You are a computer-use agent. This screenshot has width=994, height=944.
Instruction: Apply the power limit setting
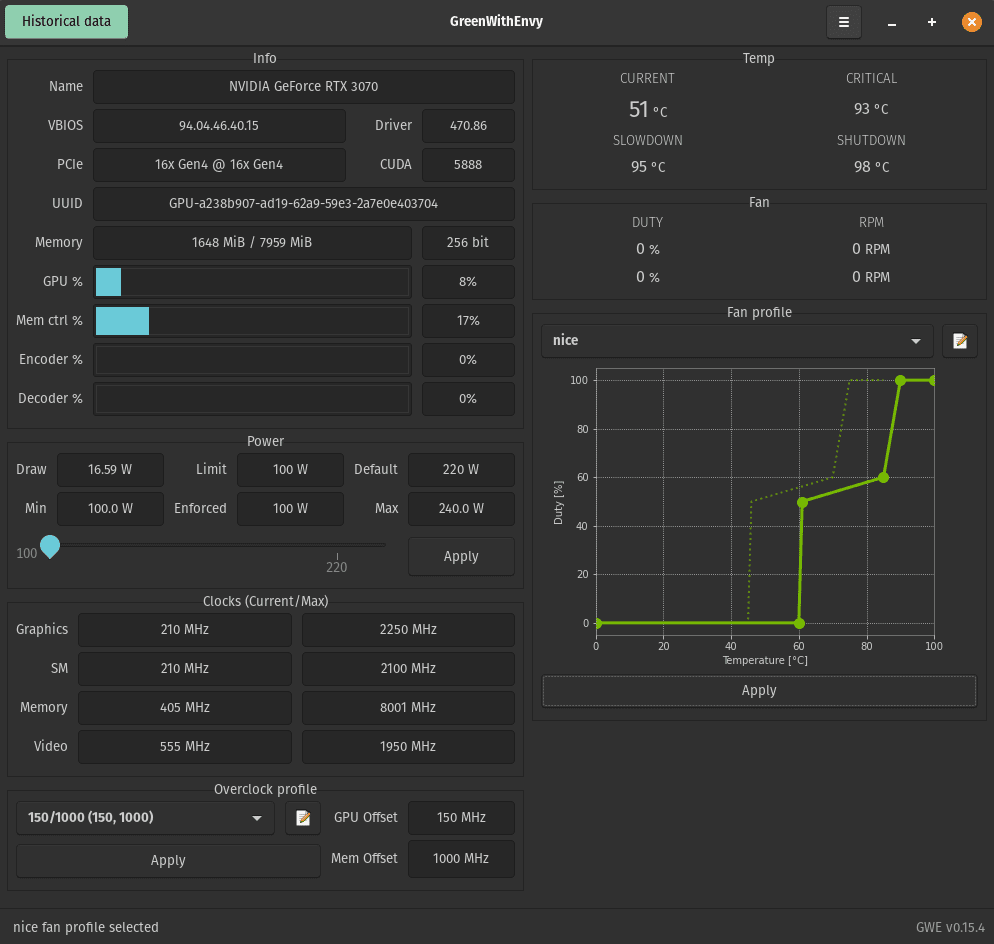tap(461, 557)
